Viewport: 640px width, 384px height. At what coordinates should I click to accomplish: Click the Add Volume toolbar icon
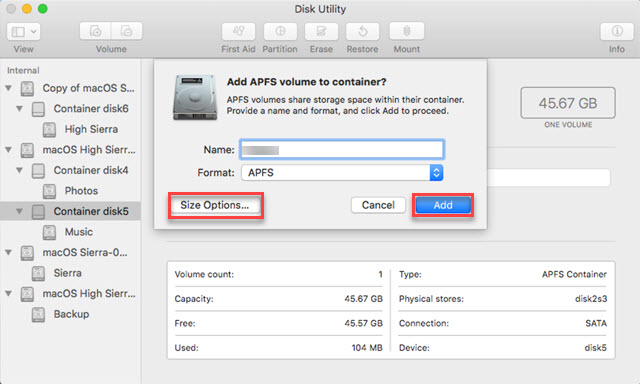(96, 31)
